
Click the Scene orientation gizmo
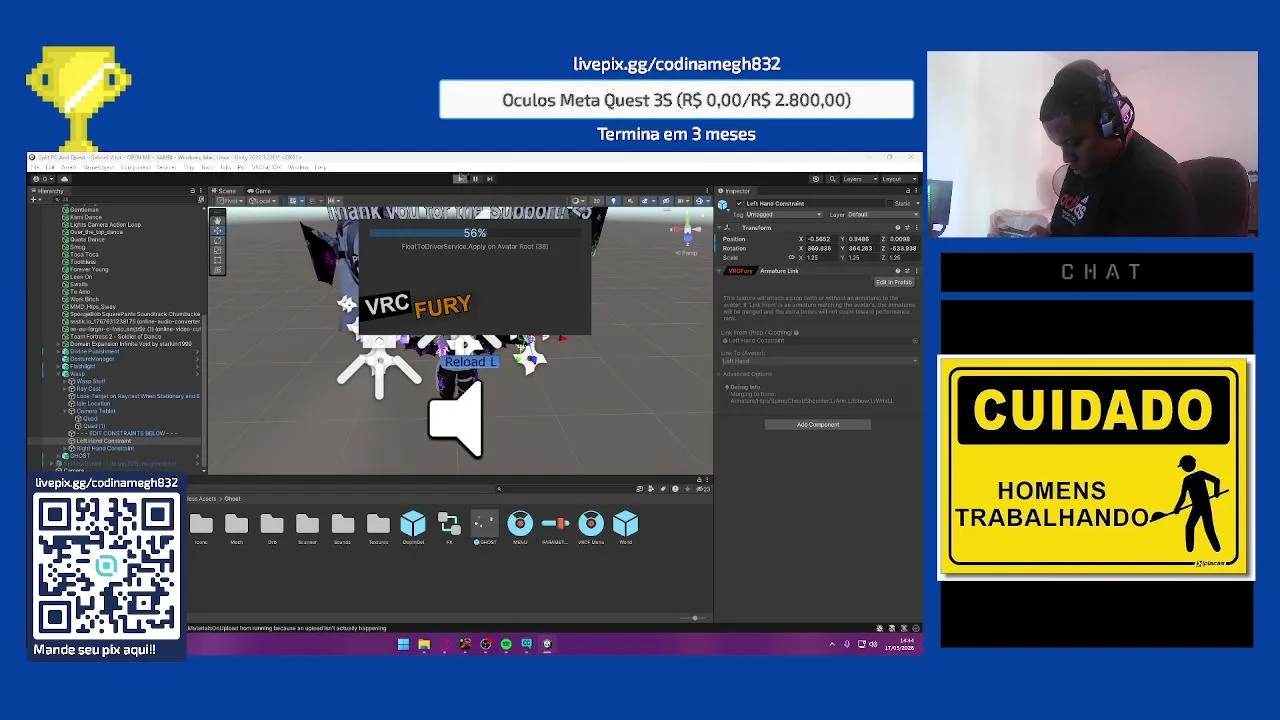687,231
